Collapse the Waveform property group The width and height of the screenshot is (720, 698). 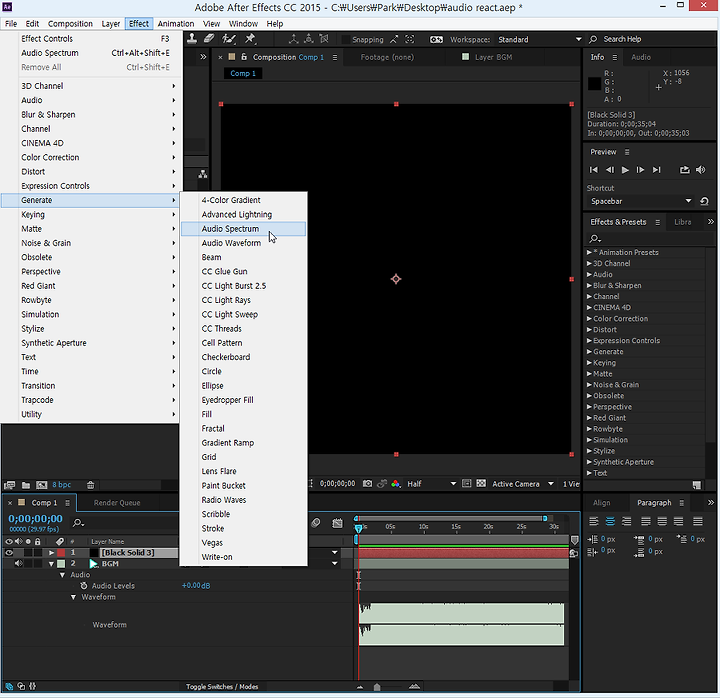pos(73,597)
